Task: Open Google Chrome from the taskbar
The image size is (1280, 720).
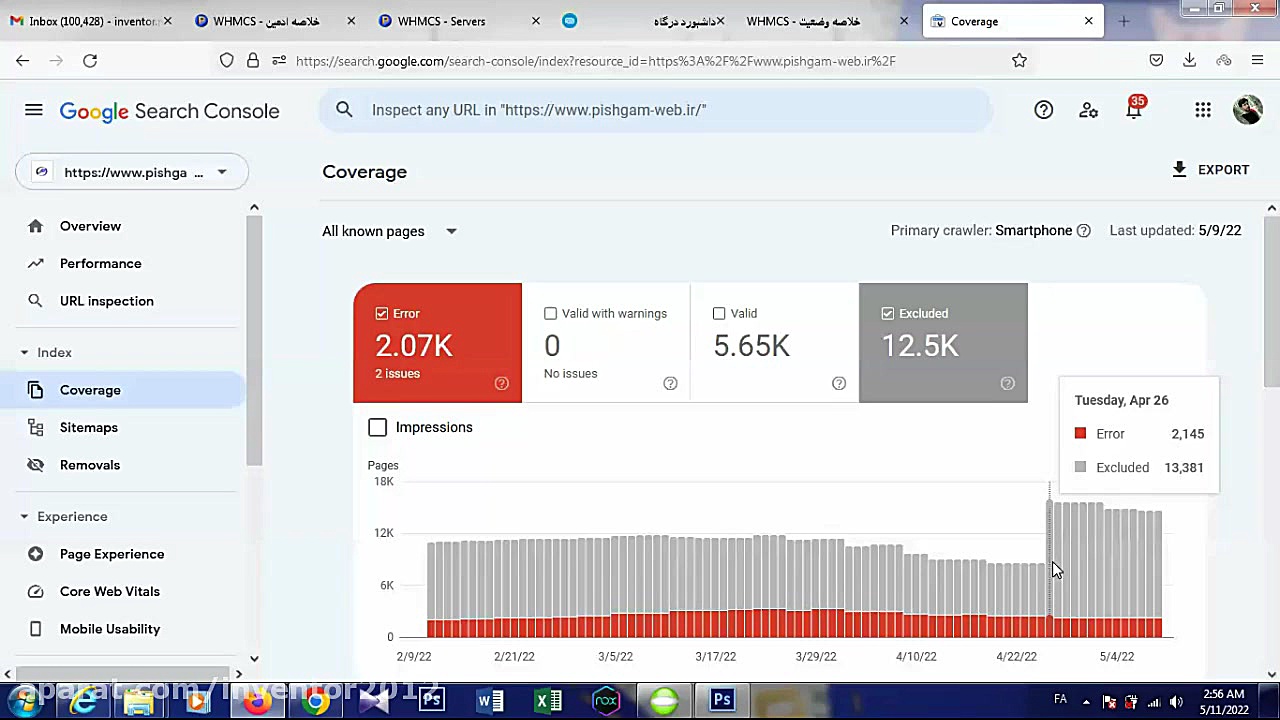Action: click(x=316, y=701)
